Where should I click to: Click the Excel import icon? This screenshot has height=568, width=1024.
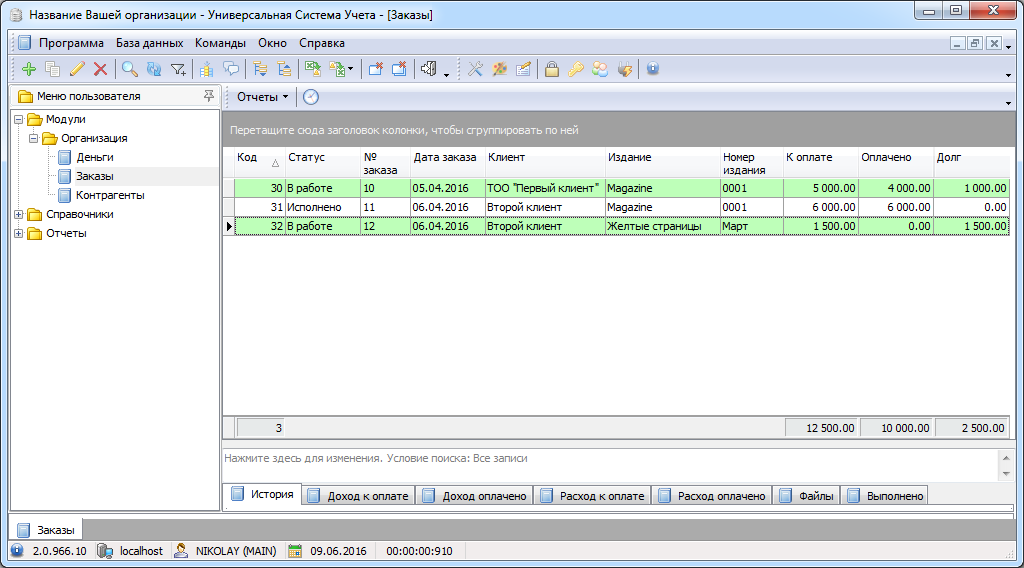pos(313,69)
